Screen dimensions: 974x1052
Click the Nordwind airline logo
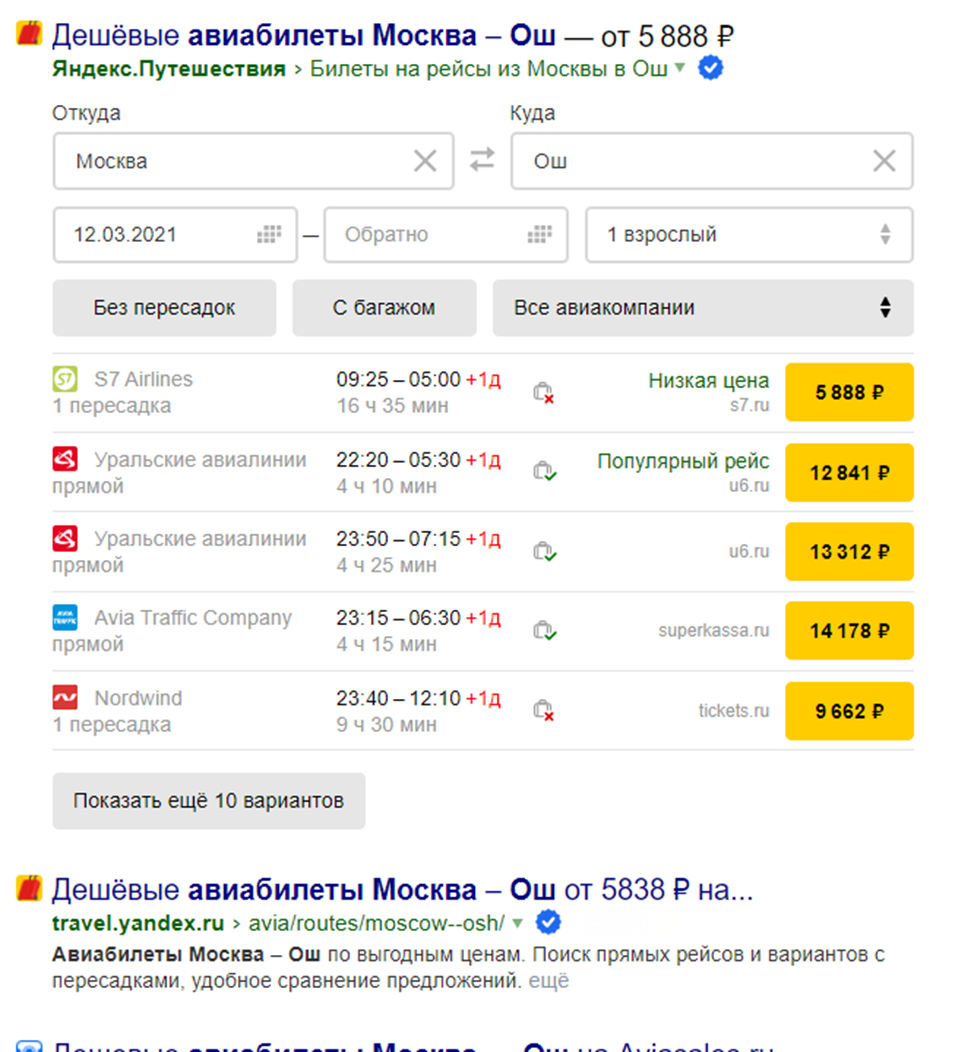pos(65,698)
